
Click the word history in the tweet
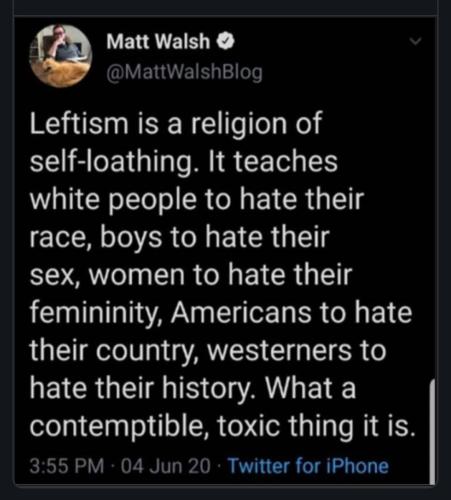coord(207,390)
